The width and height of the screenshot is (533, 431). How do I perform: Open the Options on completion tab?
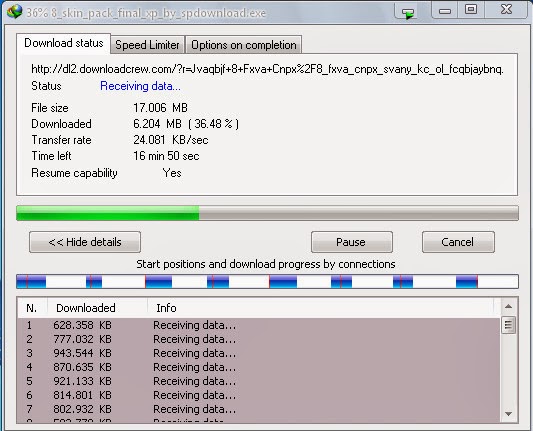point(243,45)
